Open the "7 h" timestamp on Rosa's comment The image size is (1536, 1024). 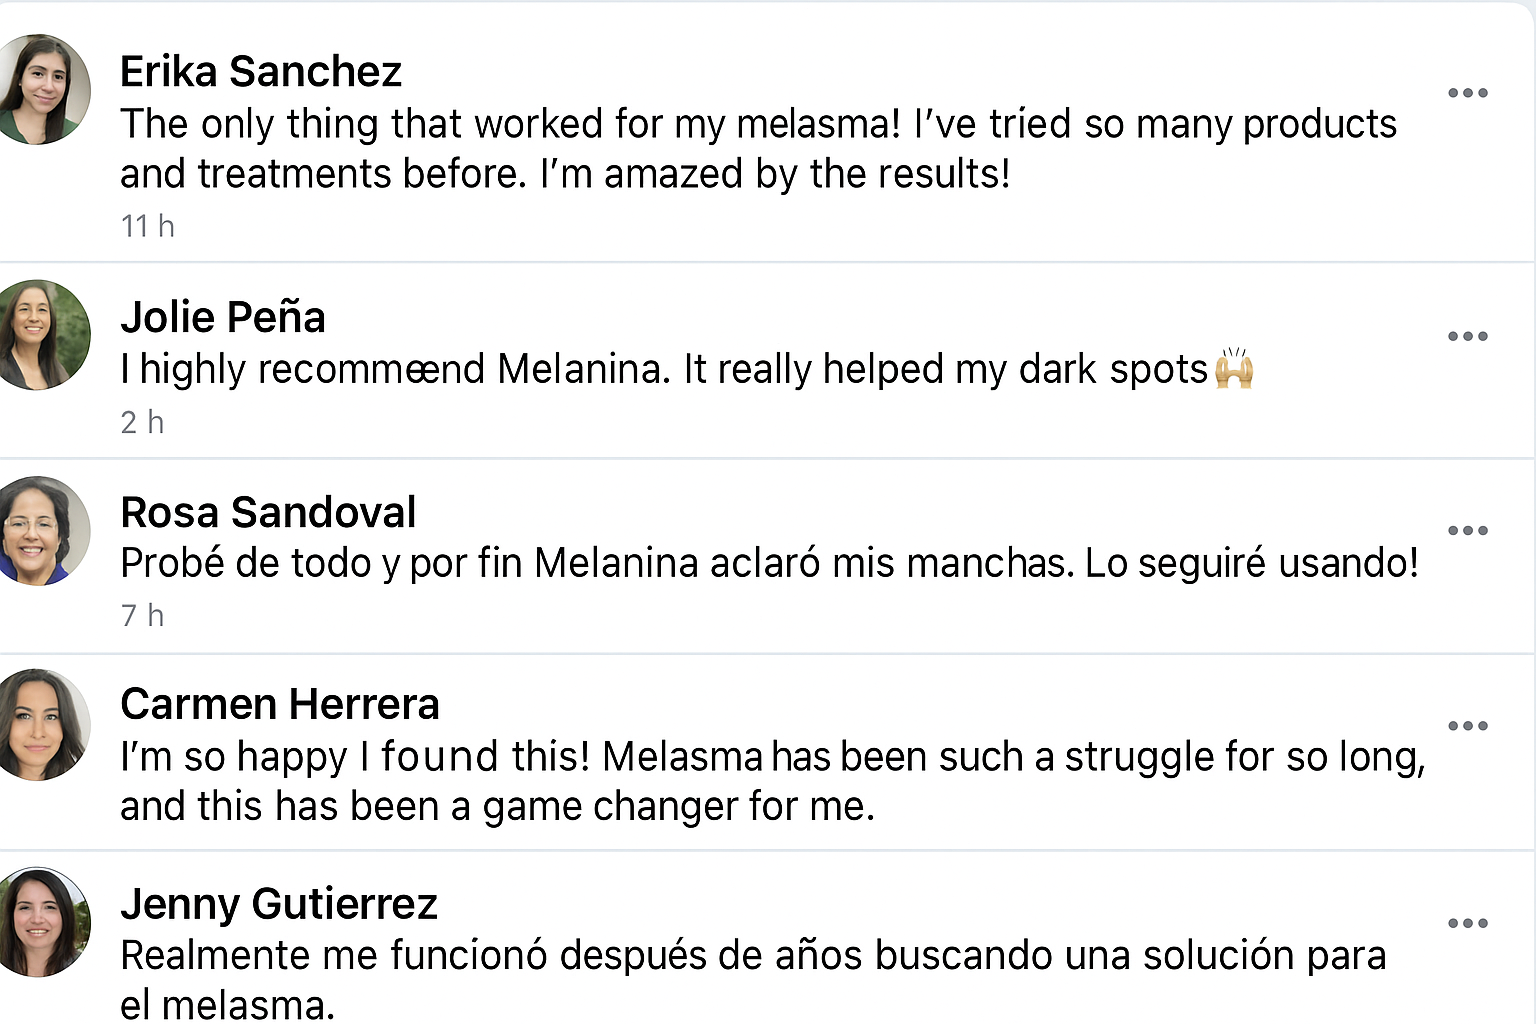pyautogui.click(x=142, y=616)
